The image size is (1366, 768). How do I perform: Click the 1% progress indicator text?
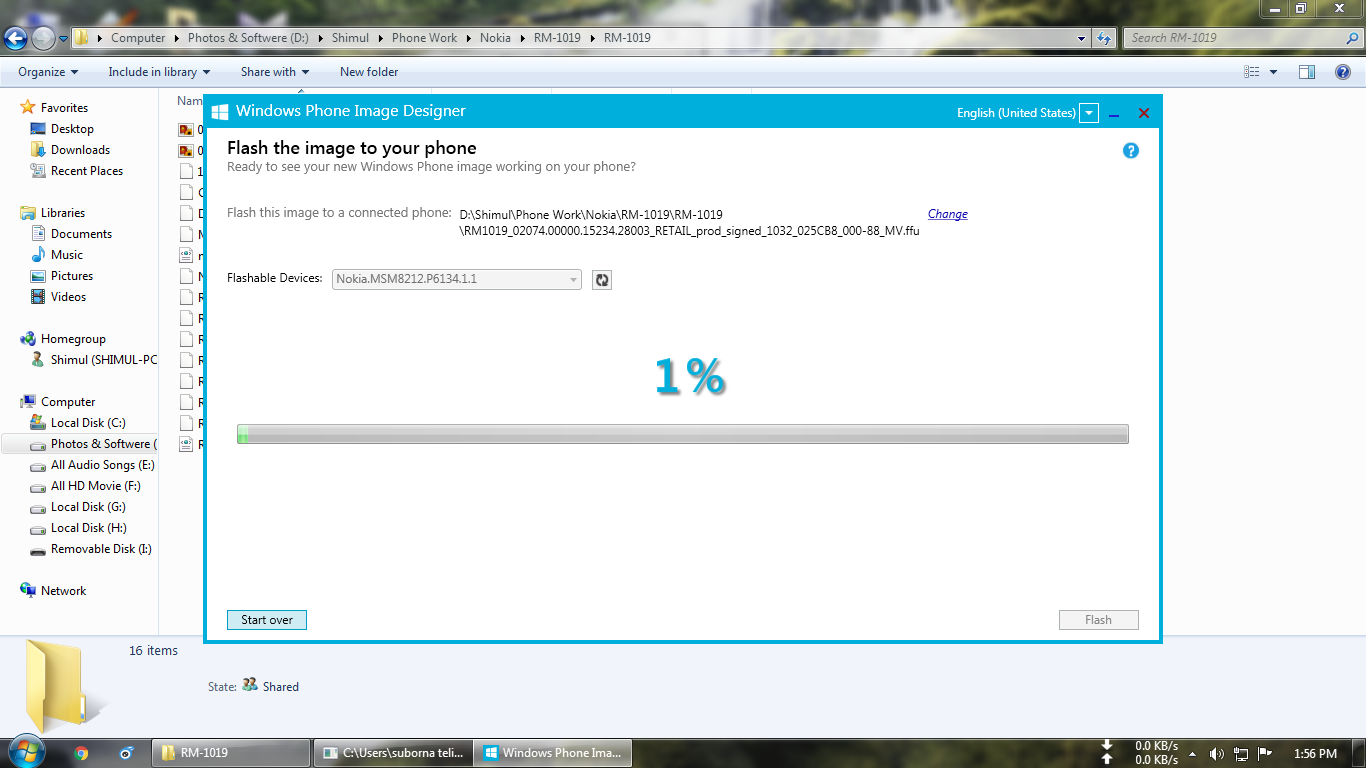click(690, 376)
